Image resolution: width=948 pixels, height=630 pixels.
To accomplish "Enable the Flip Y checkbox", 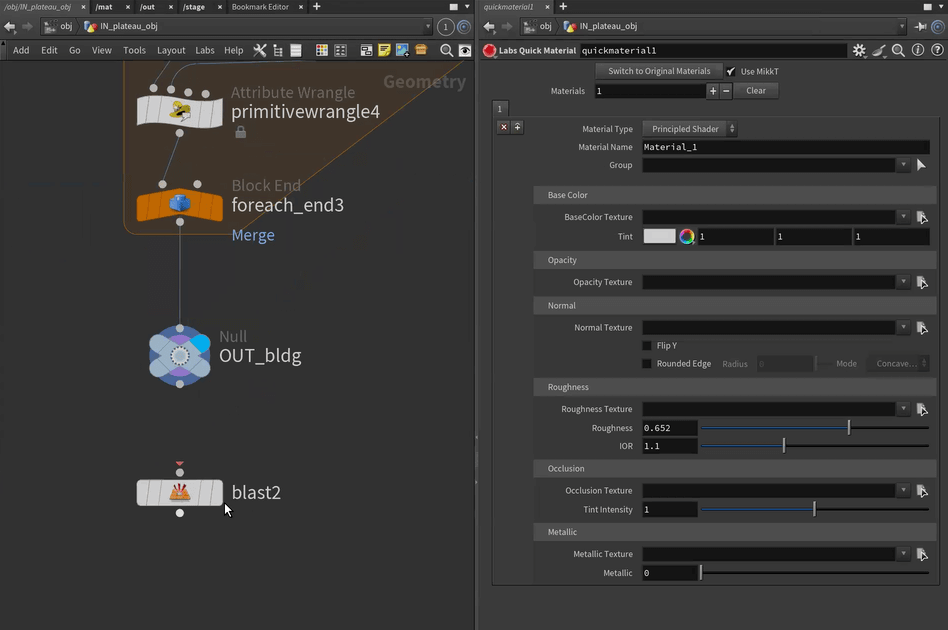I will coord(647,346).
